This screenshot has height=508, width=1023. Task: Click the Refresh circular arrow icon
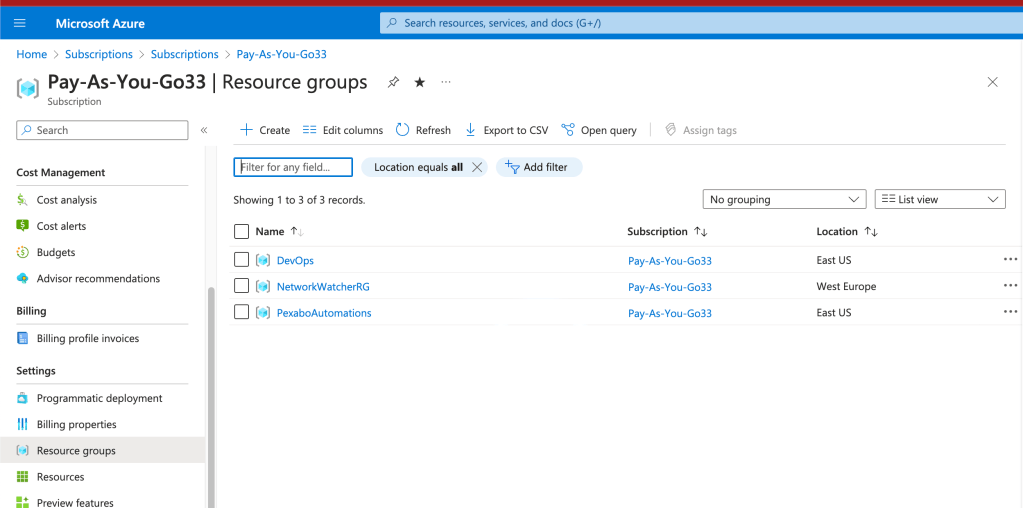403,130
